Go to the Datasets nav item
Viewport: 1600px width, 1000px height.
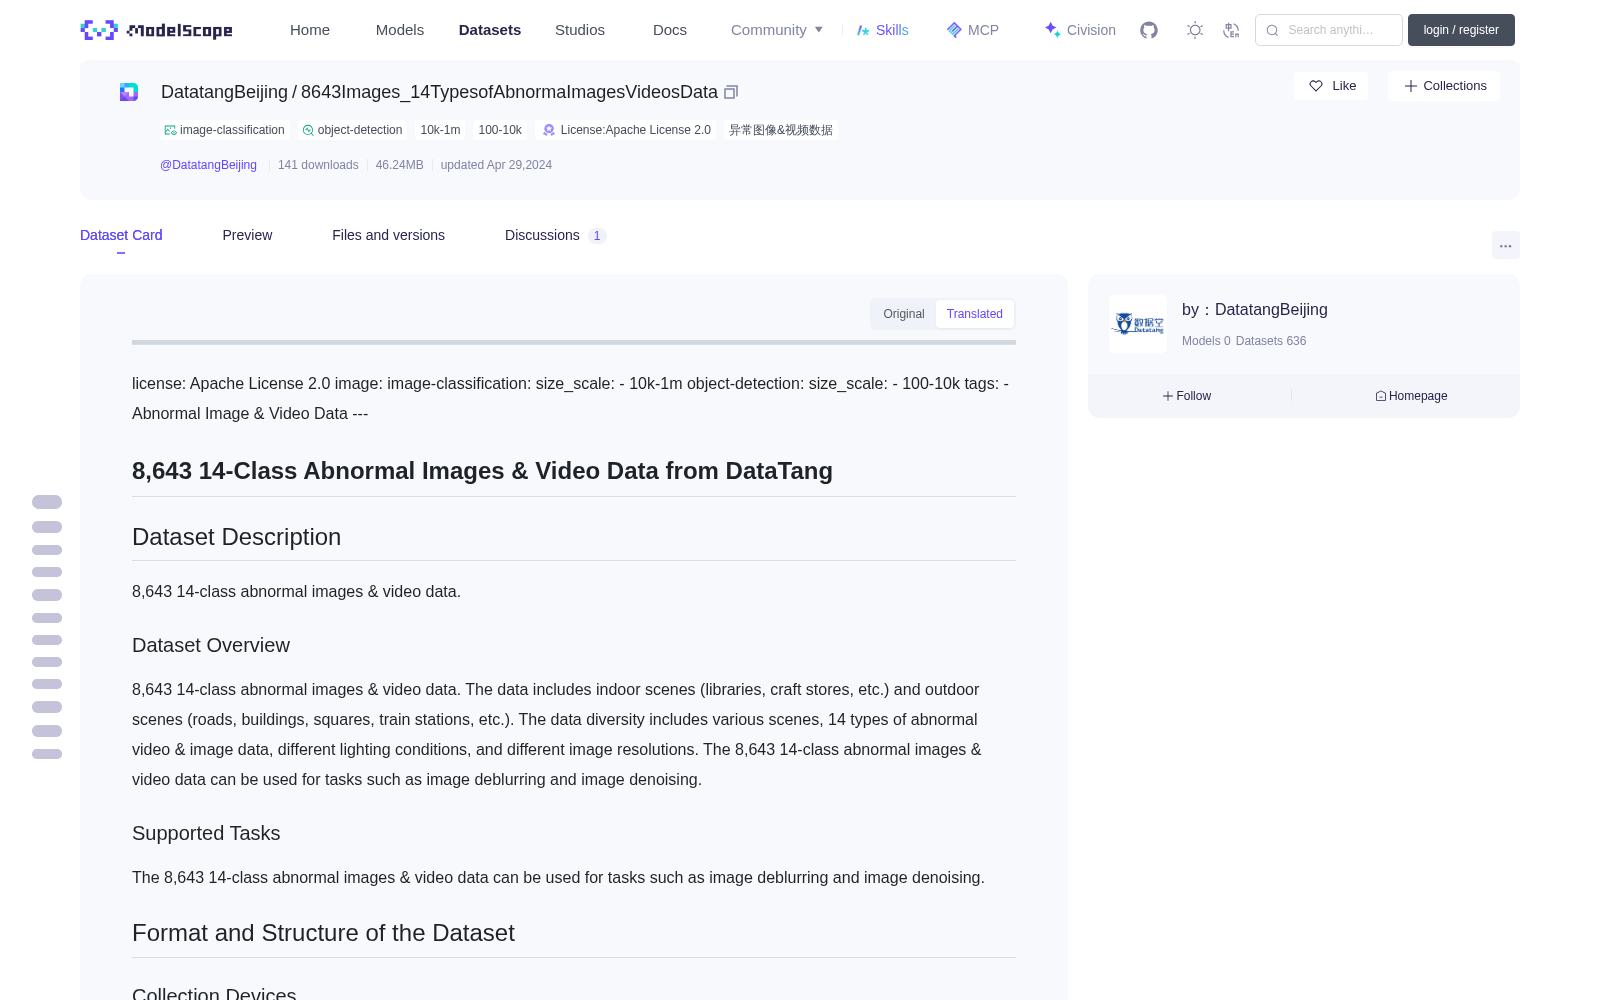490,30
